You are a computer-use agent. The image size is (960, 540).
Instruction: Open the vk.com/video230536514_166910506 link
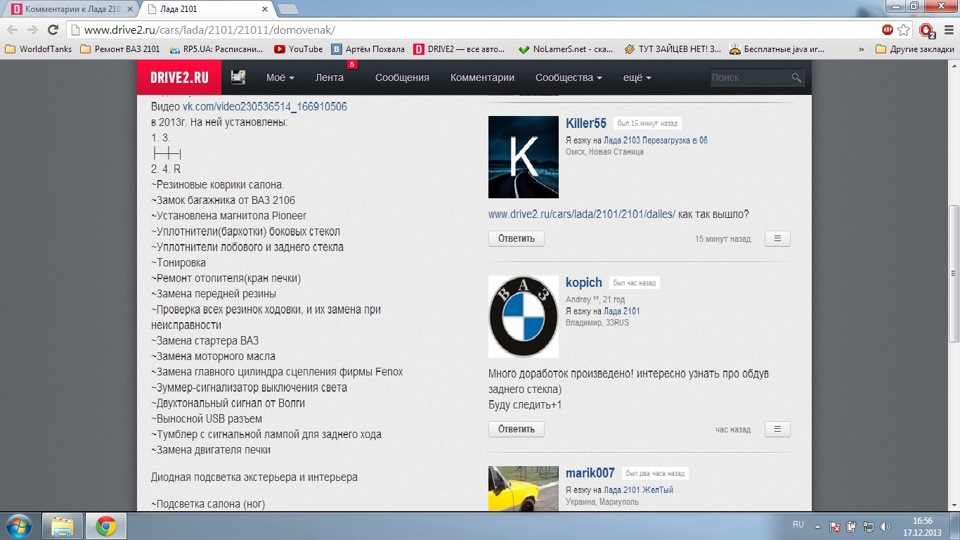(x=264, y=107)
